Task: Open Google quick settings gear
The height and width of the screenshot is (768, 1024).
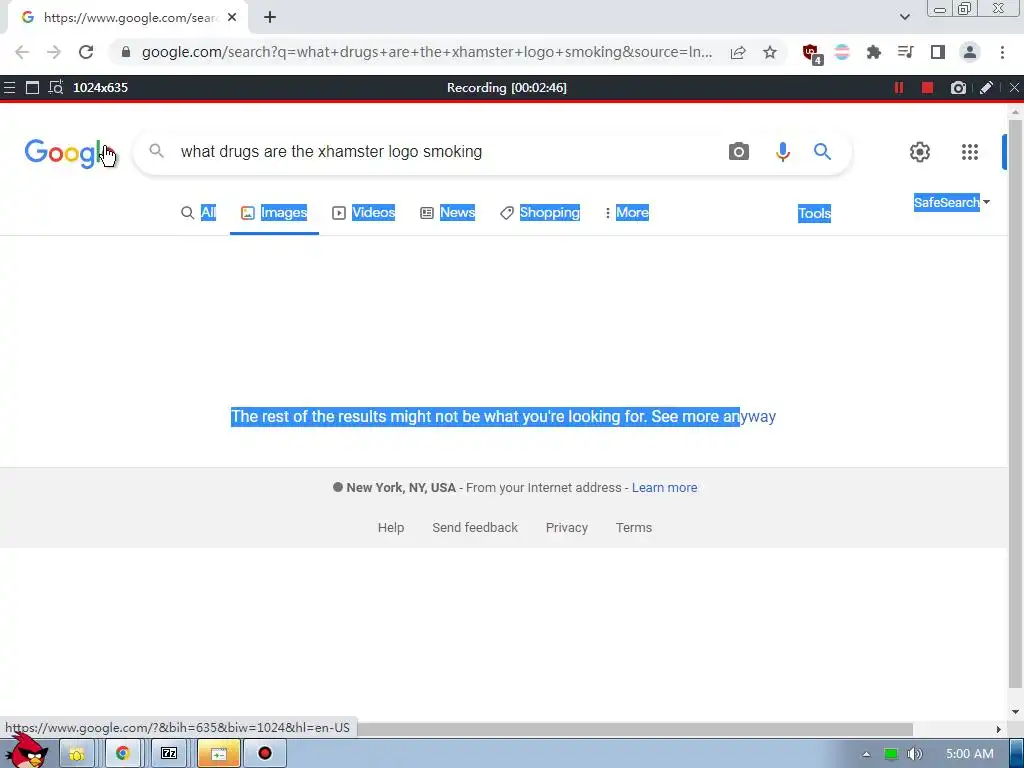Action: pyautogui.click(x=920, y=152)
